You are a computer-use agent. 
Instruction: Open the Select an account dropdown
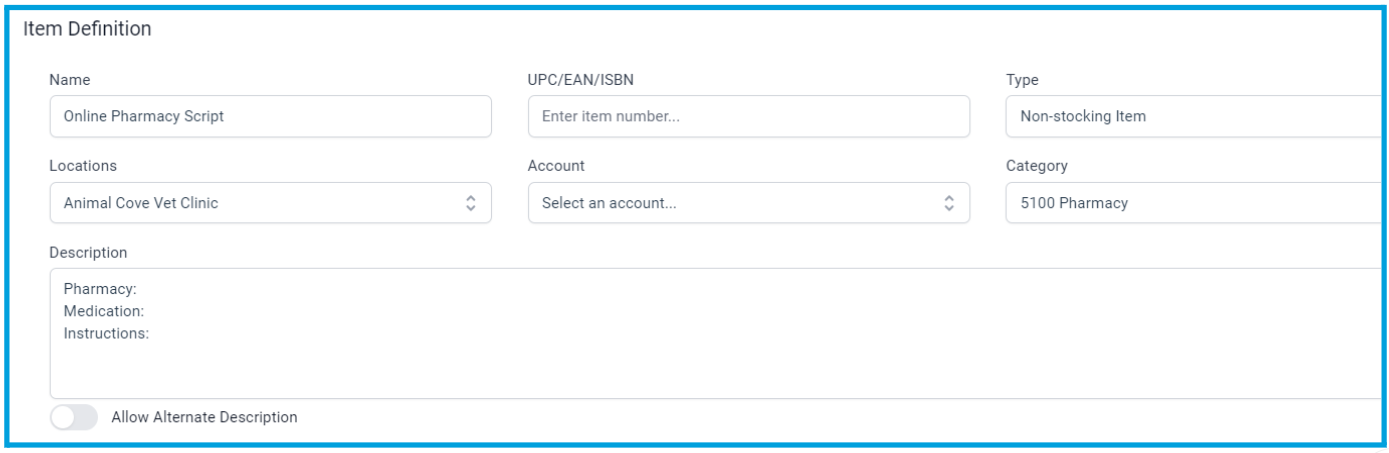(748, 203)
